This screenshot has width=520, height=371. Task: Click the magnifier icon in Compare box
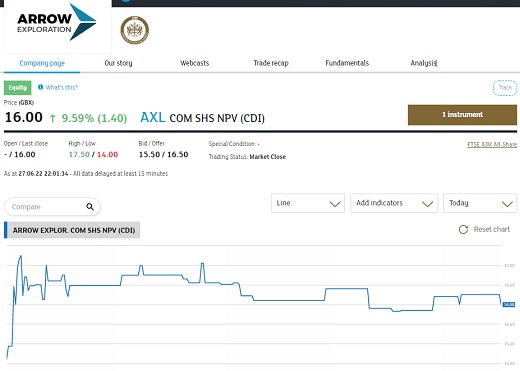point(90,207)
